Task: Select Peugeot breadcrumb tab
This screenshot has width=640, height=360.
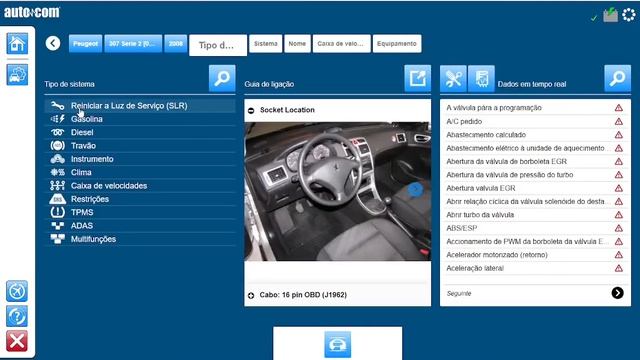Action: coord(86,44)
